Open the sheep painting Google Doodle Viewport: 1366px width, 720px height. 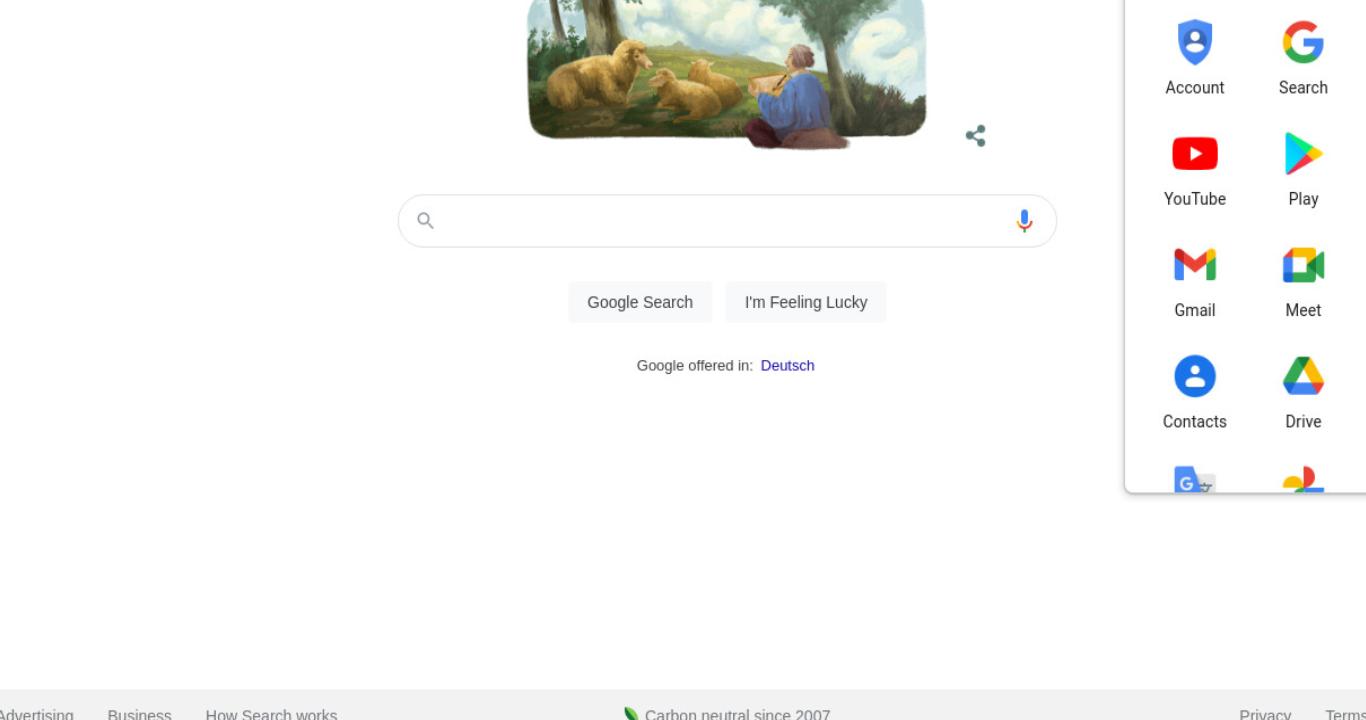[726, 70]
